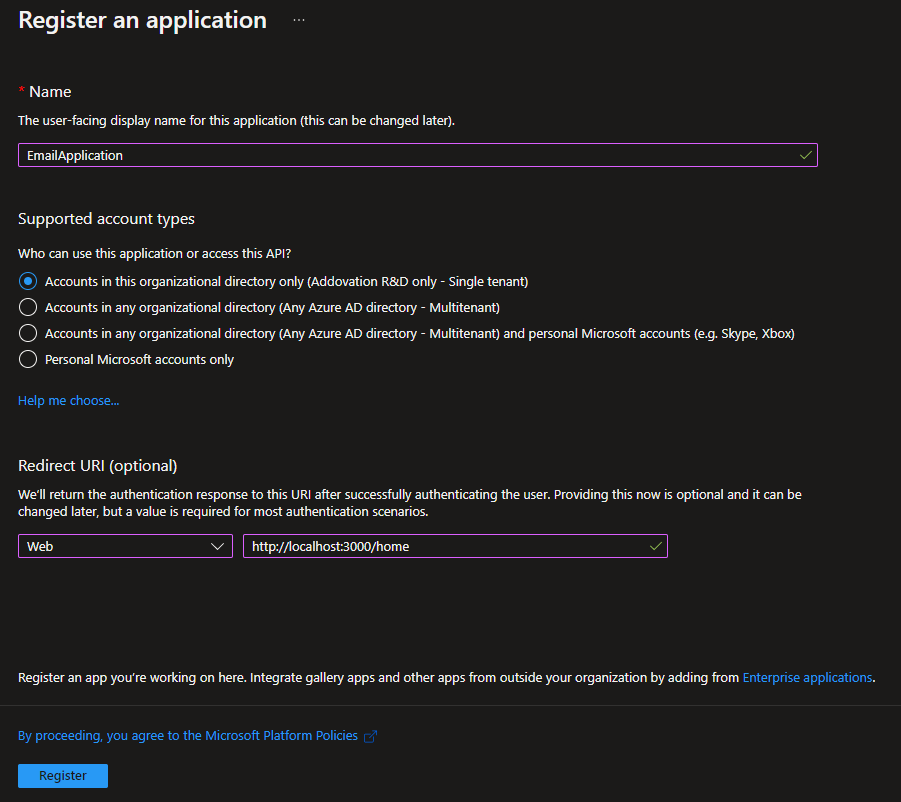This screenshot has width=901, height=802.
Task: Open the ellipsis menu beside the page title
Action: tap(299, 20)
